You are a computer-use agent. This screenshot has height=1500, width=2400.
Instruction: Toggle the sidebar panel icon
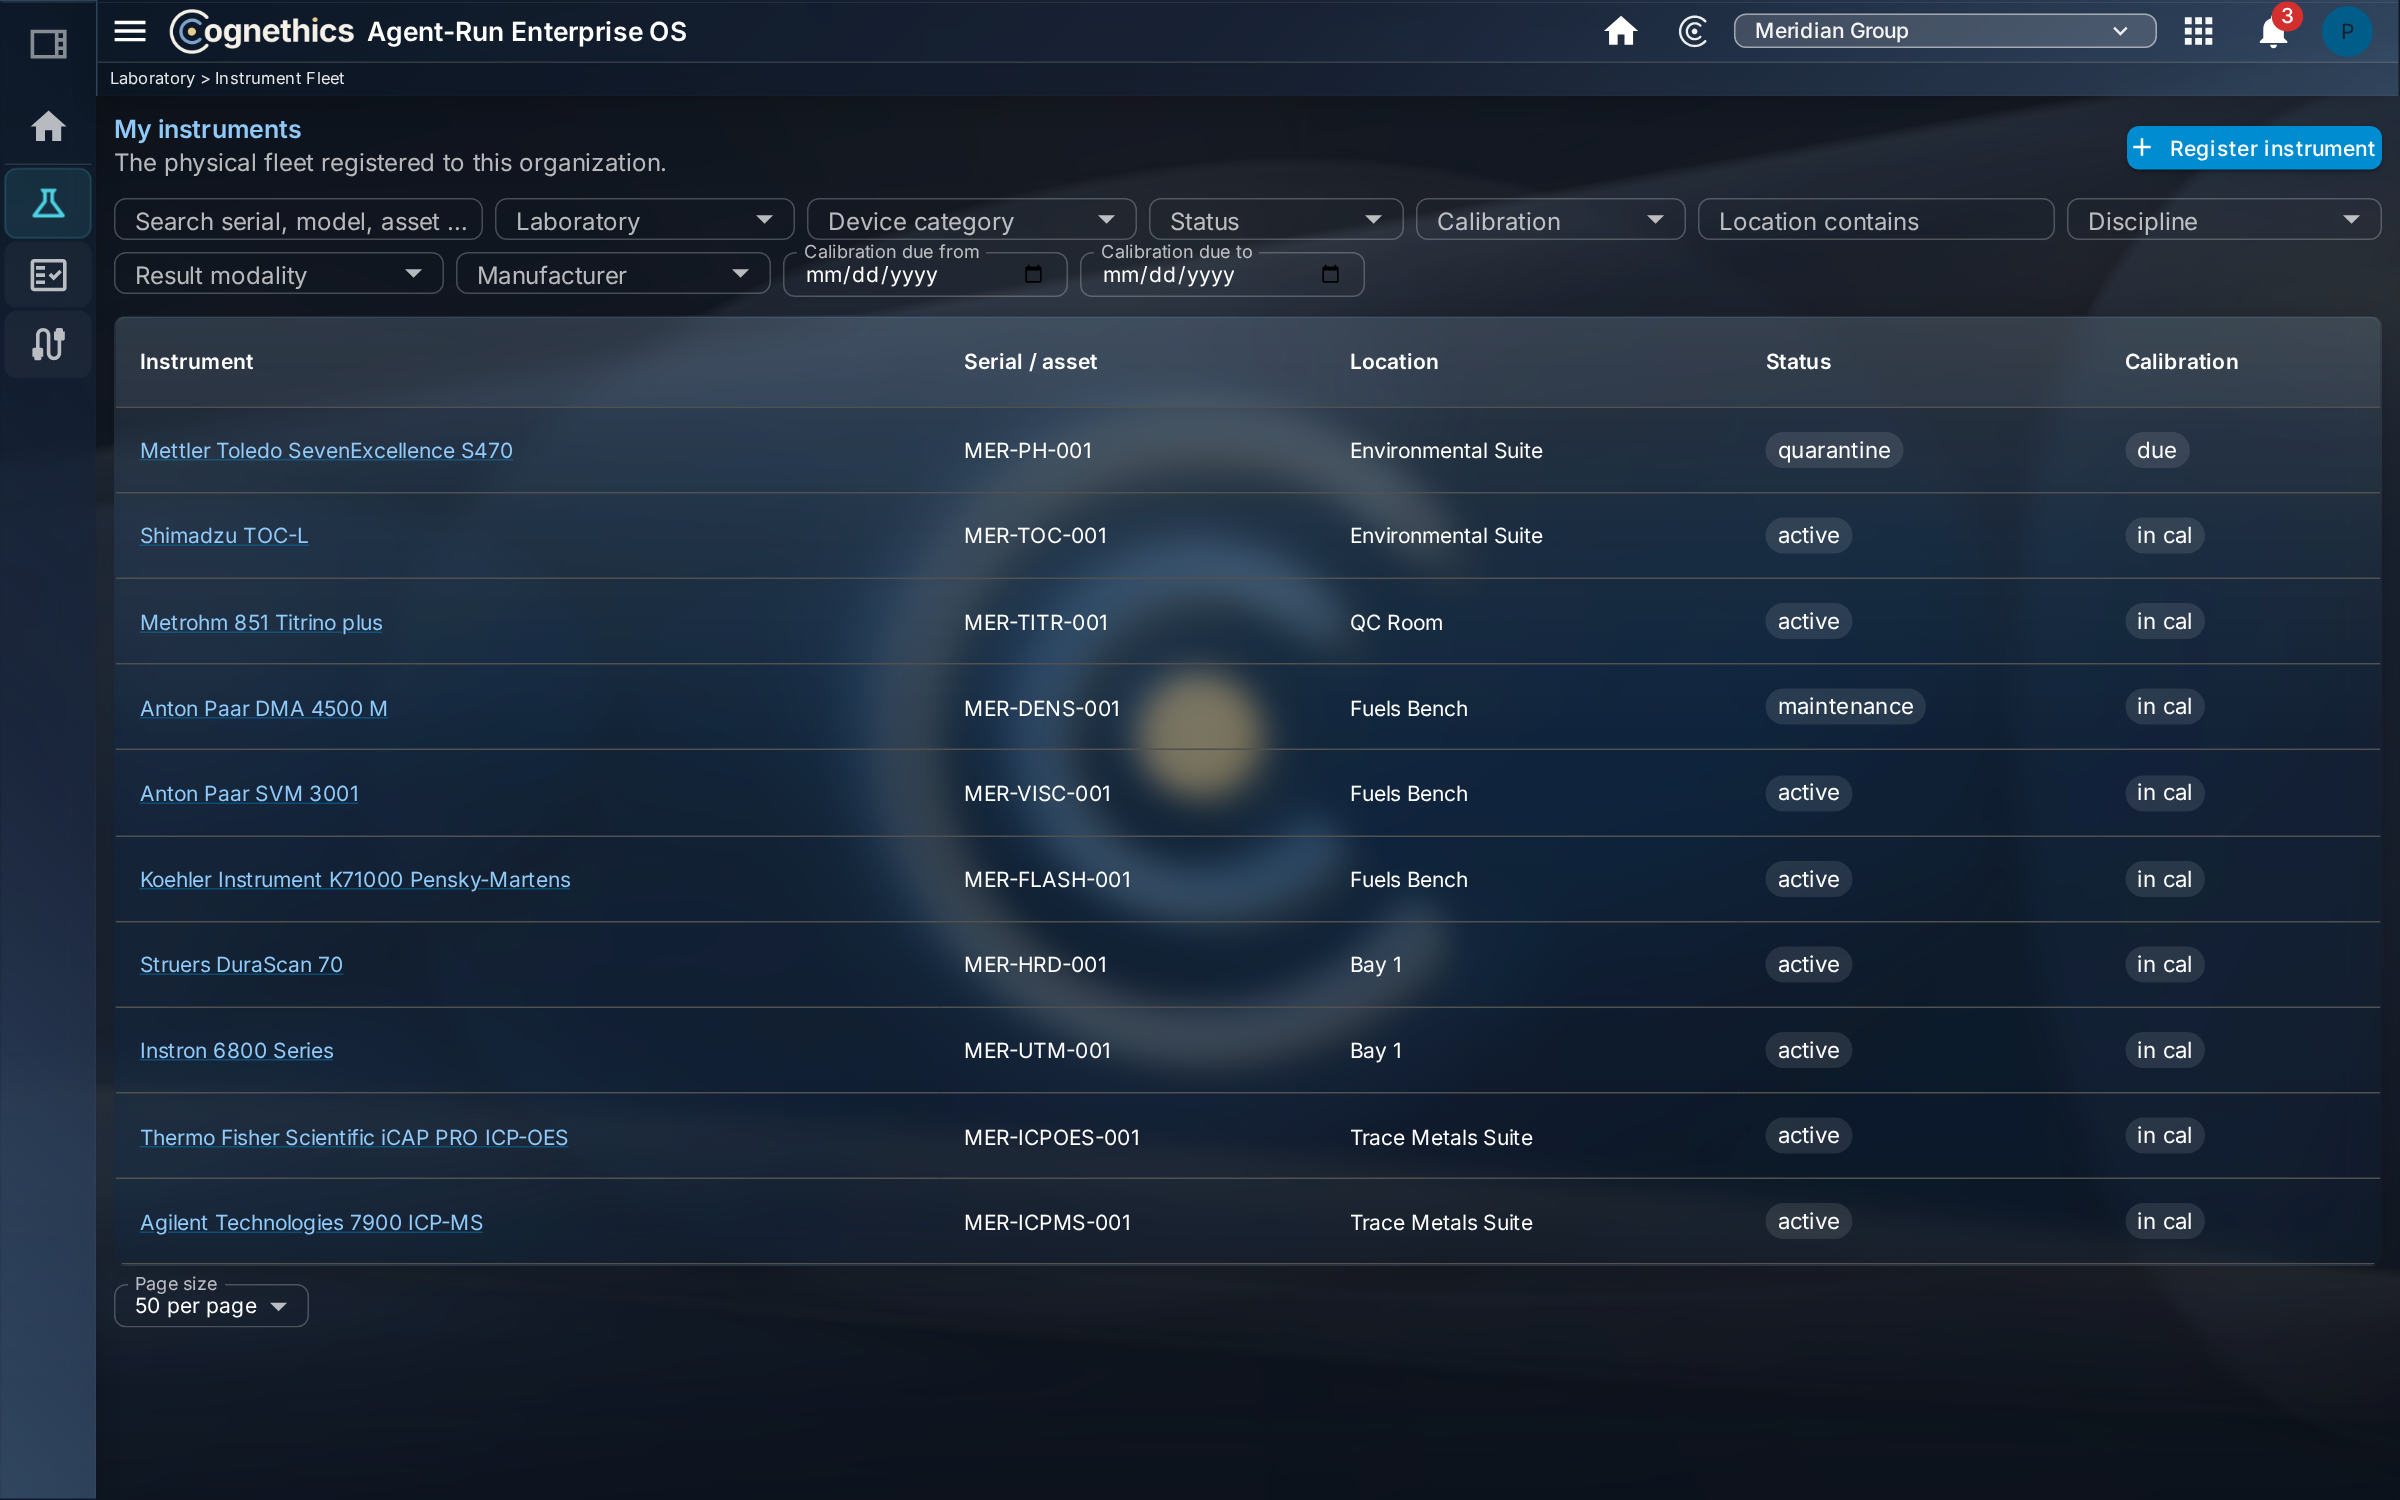[x=48, y=44]
